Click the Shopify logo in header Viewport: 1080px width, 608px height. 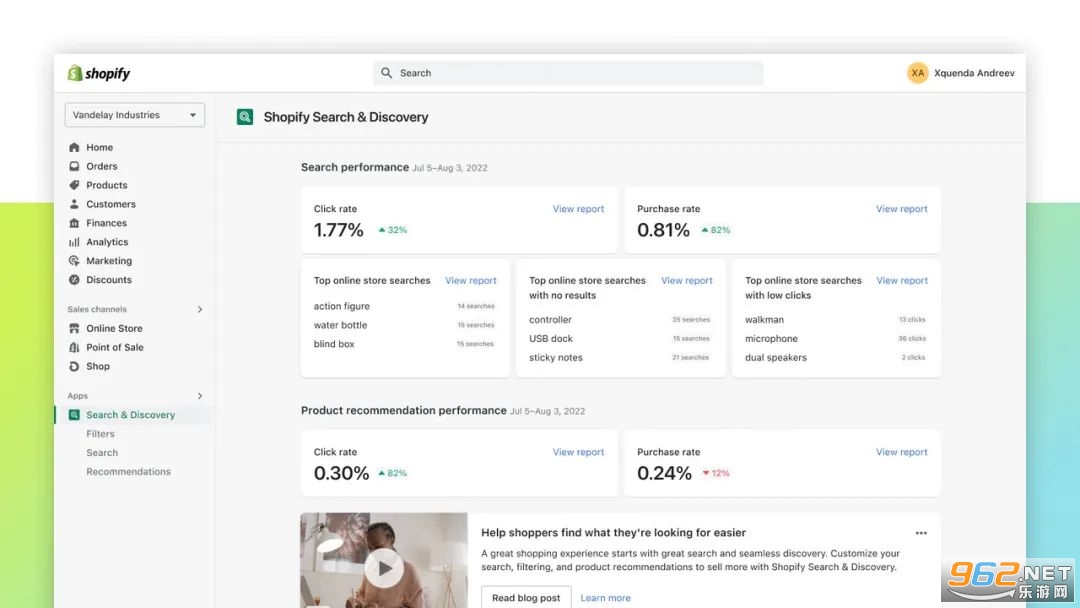(x=99, y=73)
